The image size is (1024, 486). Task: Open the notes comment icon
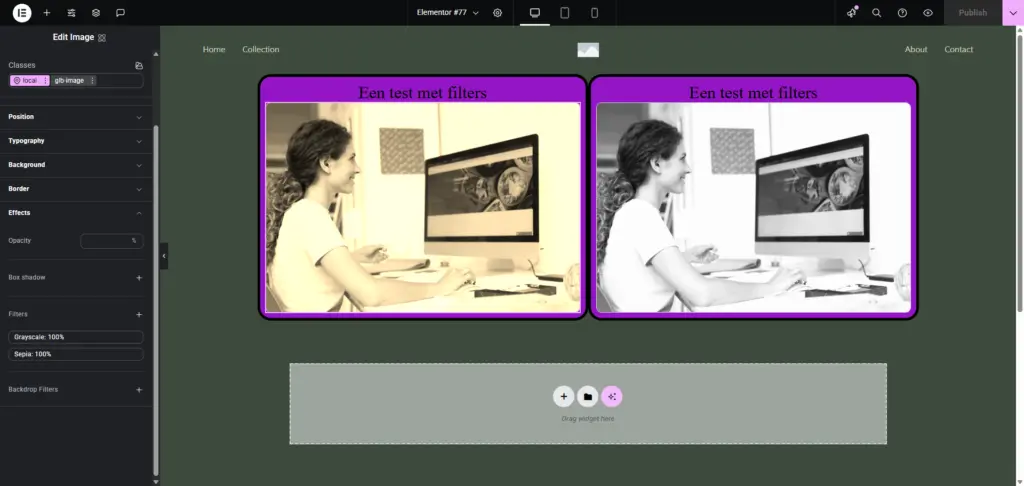[x=120, y=12]
